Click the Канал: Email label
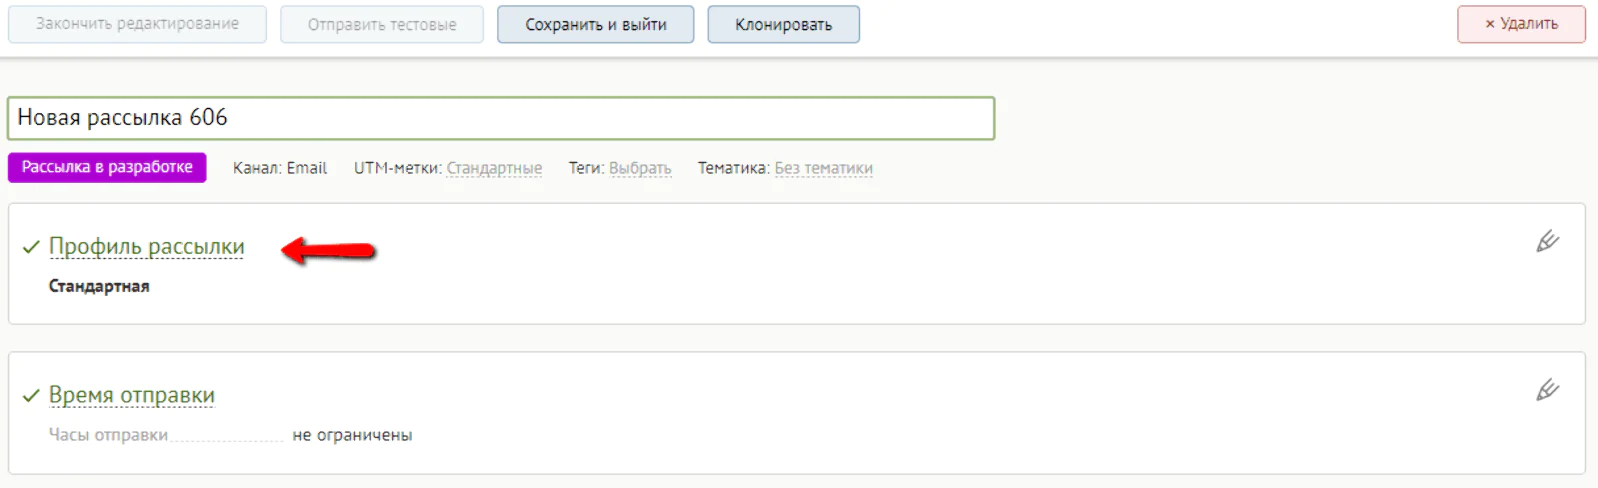Viewport: 1598px width, 488px height. coord(280,168)
